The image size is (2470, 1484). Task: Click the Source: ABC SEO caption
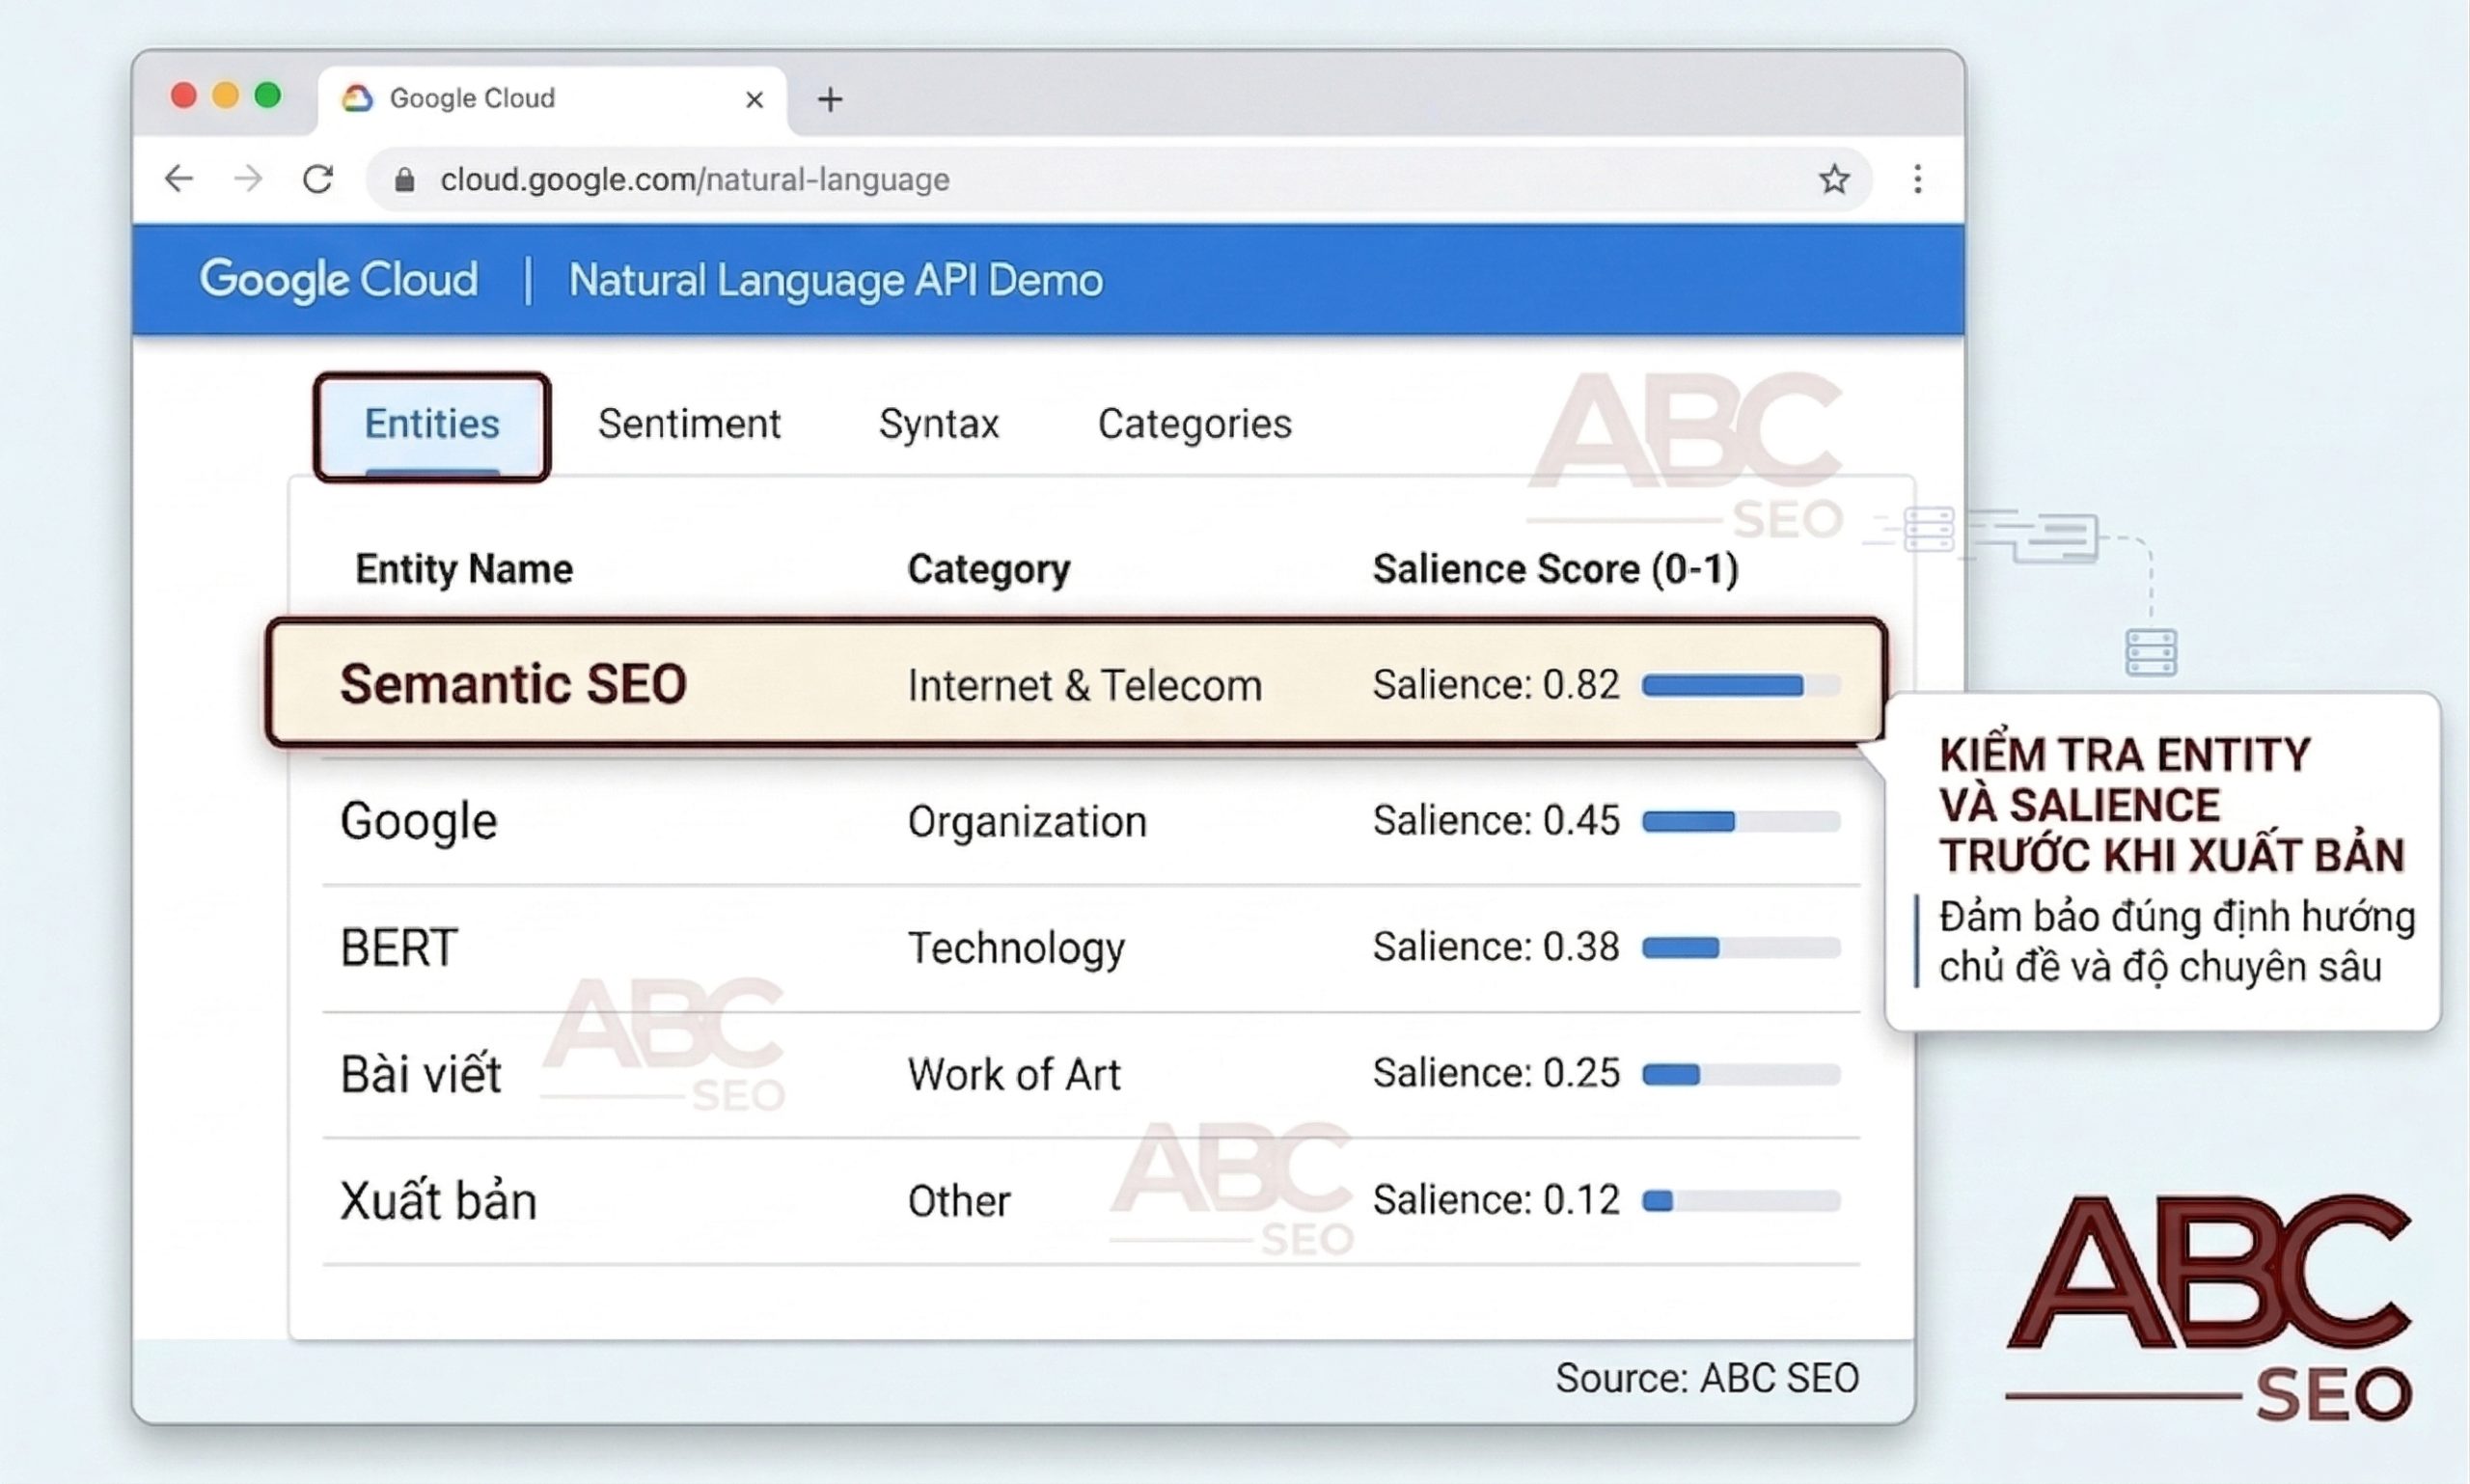(1707, 1378)
